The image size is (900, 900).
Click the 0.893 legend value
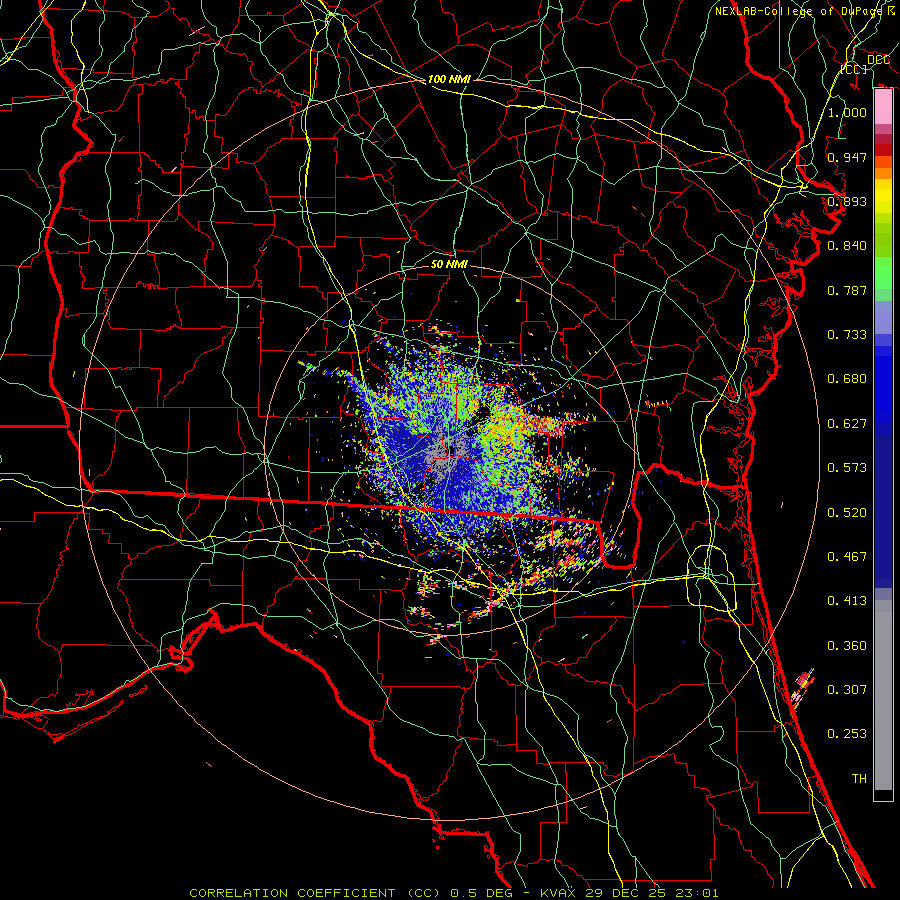[847, 201]
